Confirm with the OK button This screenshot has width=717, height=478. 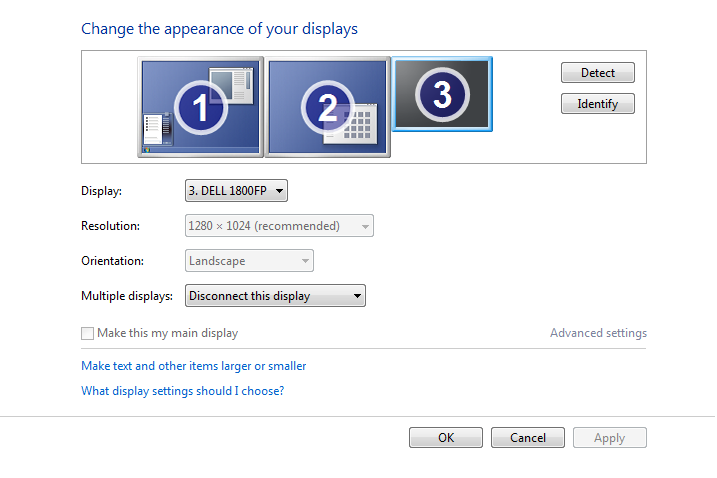pyautogui.click(x=446, y=438)
